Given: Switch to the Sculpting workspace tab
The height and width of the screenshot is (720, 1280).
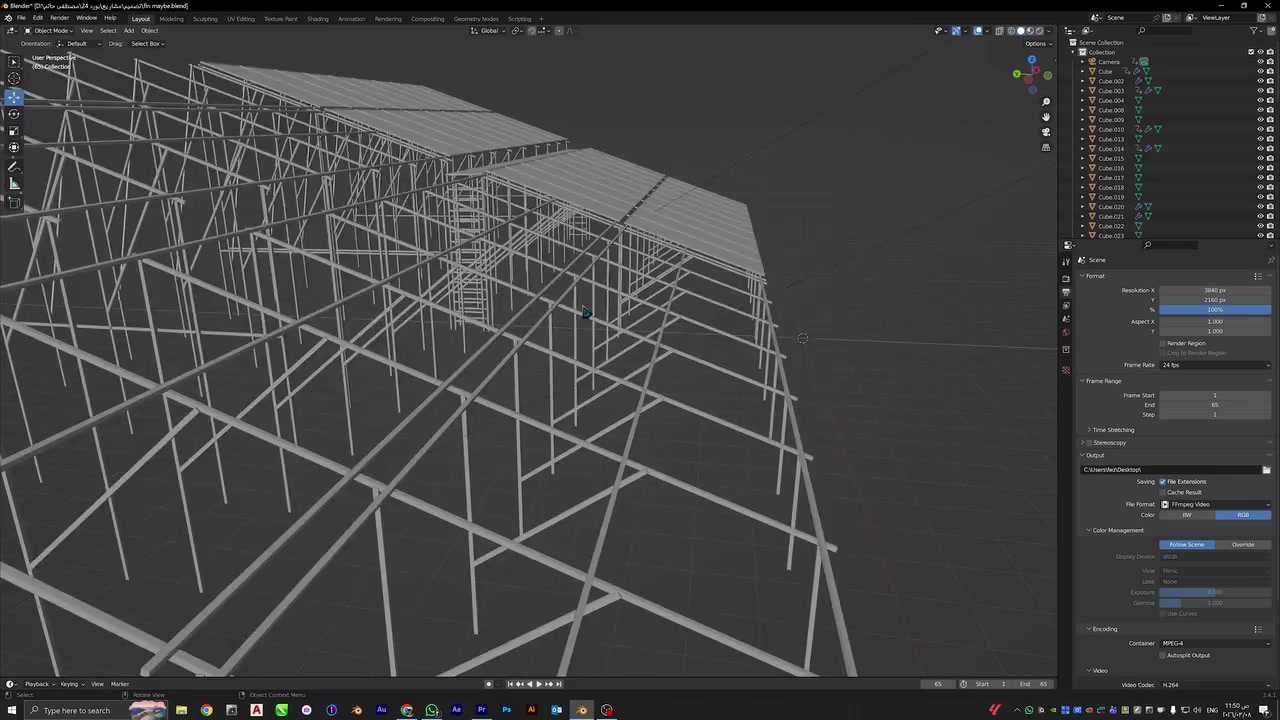Looking at the screenshot, I should click(205, 19).
